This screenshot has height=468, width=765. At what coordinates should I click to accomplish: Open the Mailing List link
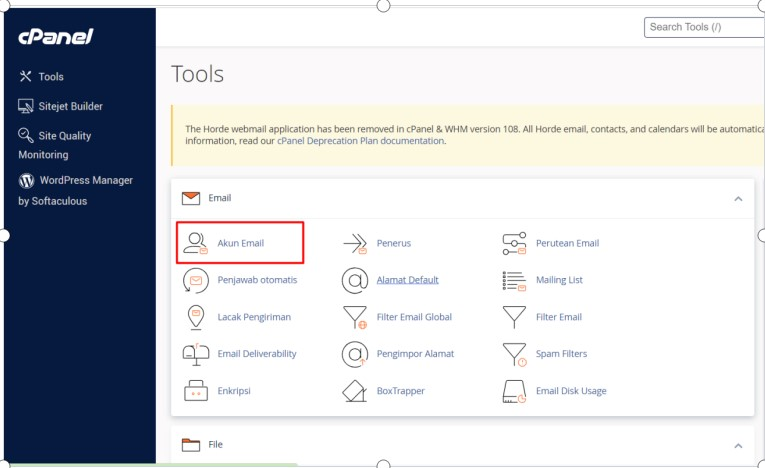pyautogui.click(x=559, y=280)
